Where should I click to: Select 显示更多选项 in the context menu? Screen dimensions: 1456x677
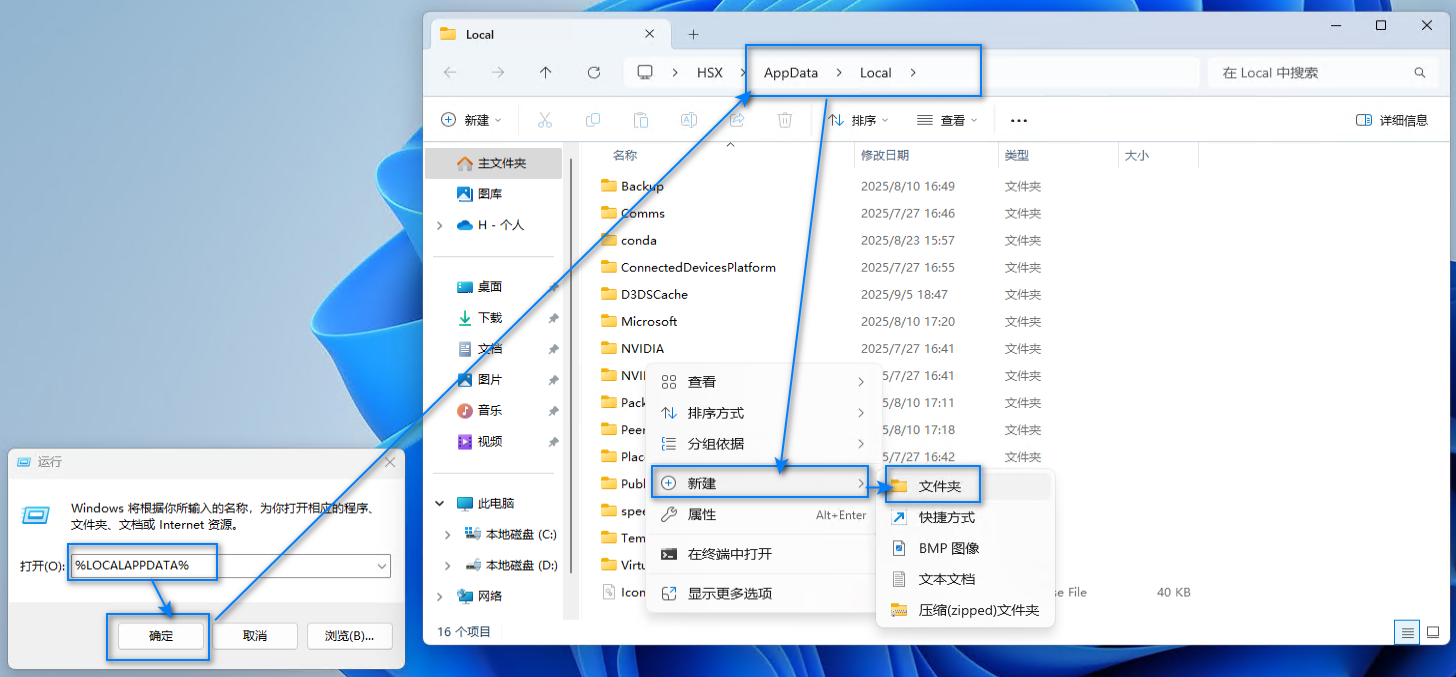pyautogui.click(x=728, y=592)
